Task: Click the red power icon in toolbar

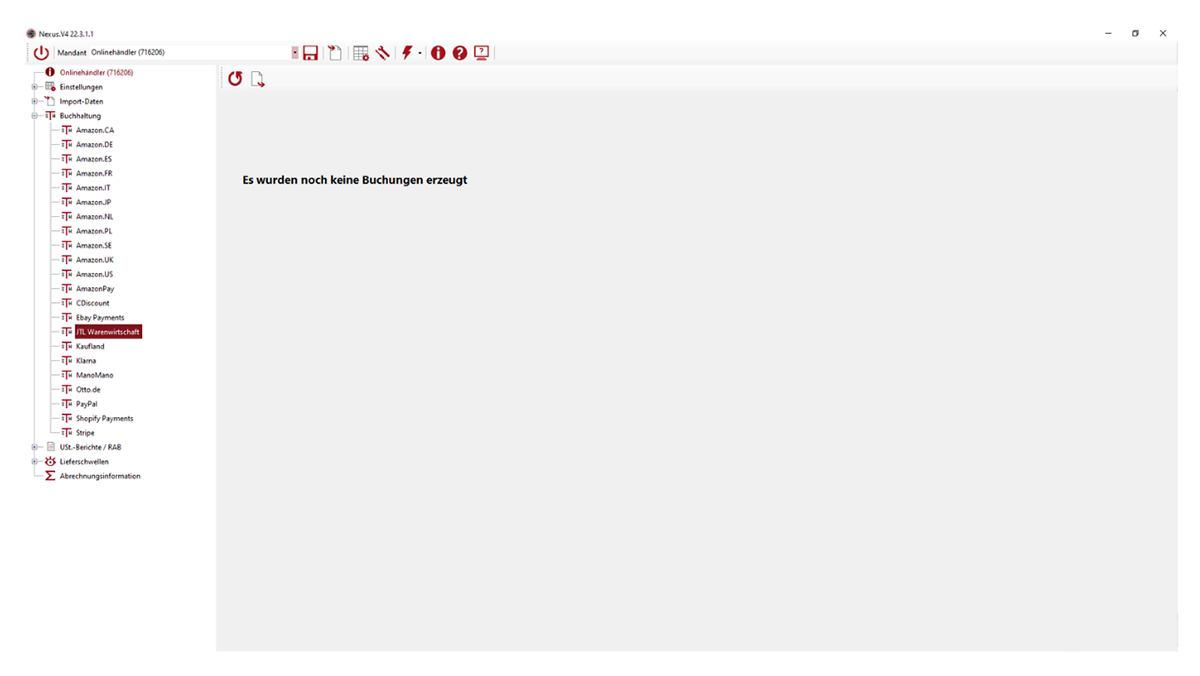Action: [x=41, y=53]
